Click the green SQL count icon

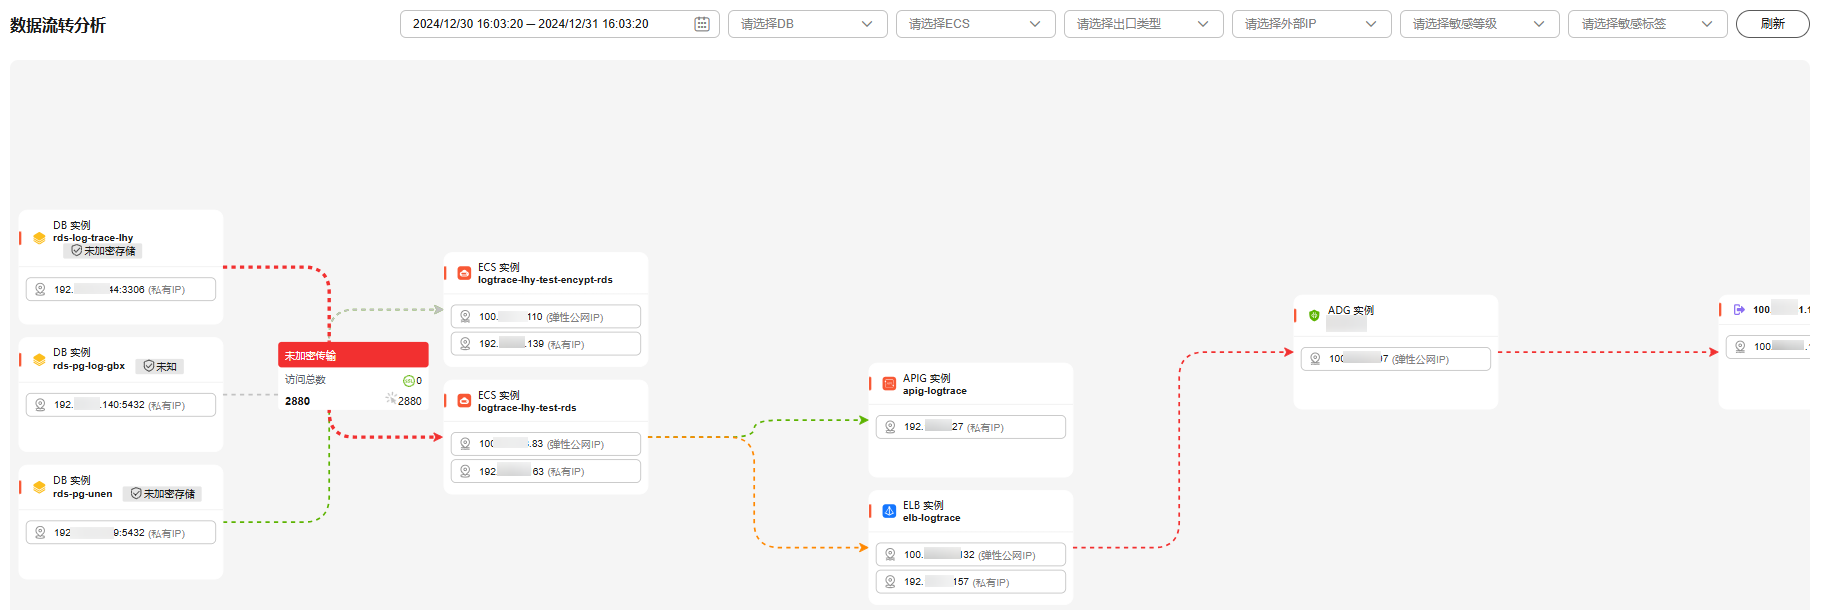(x=408, y=381)
